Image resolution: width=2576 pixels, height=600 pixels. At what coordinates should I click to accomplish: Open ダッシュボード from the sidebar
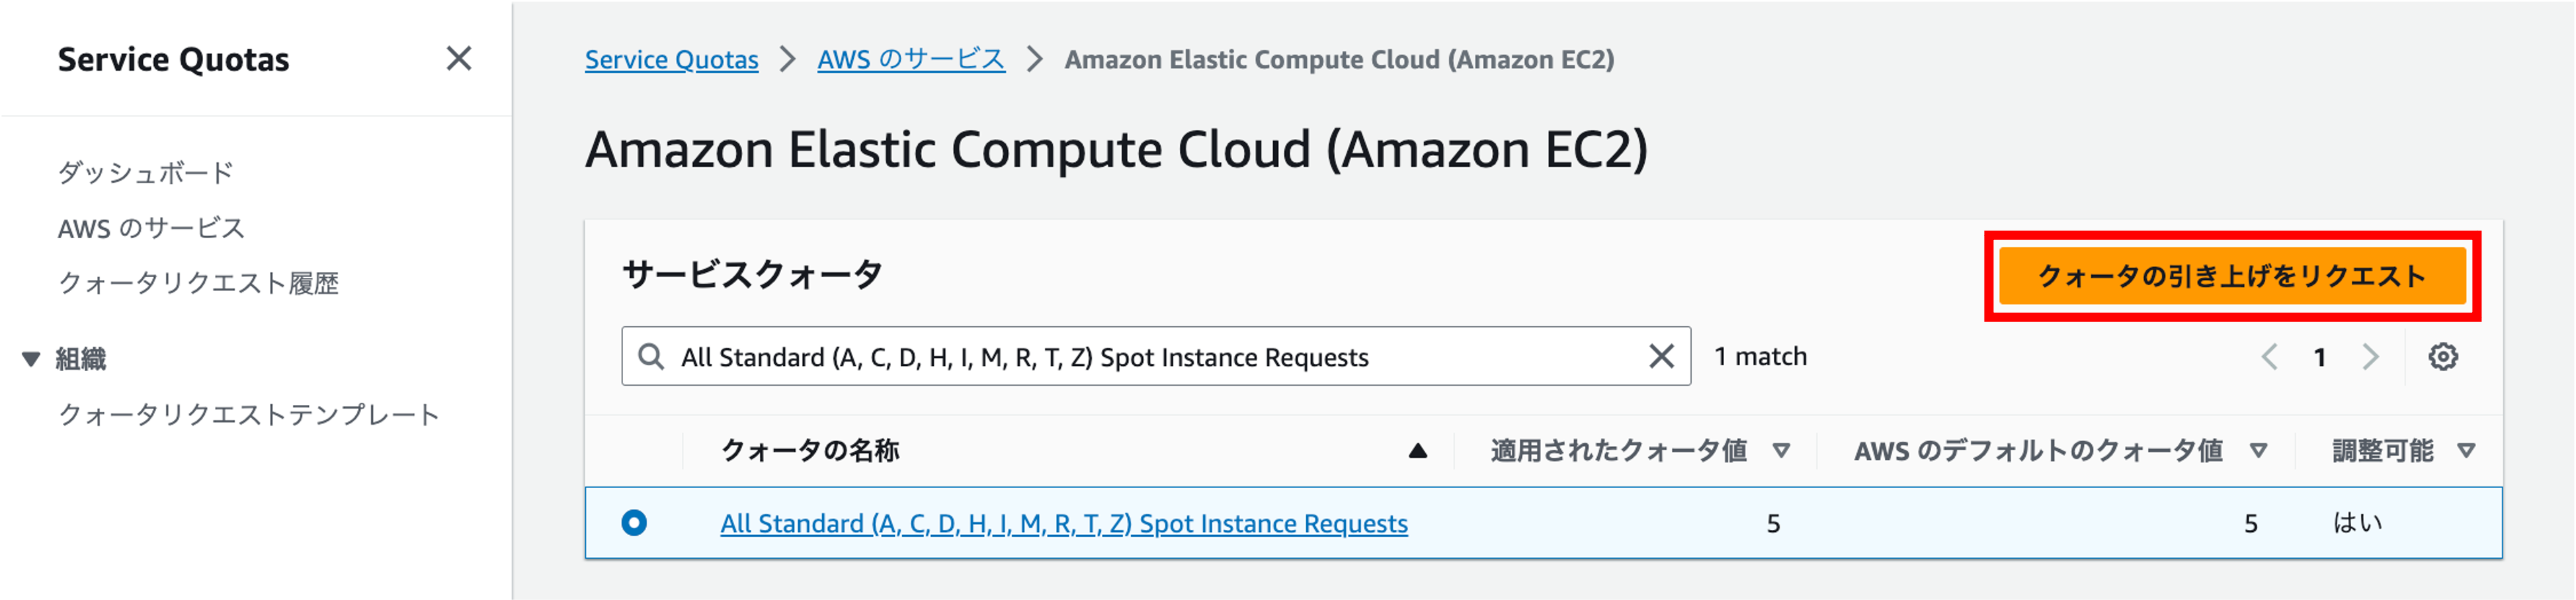click(x=146, y=172)
